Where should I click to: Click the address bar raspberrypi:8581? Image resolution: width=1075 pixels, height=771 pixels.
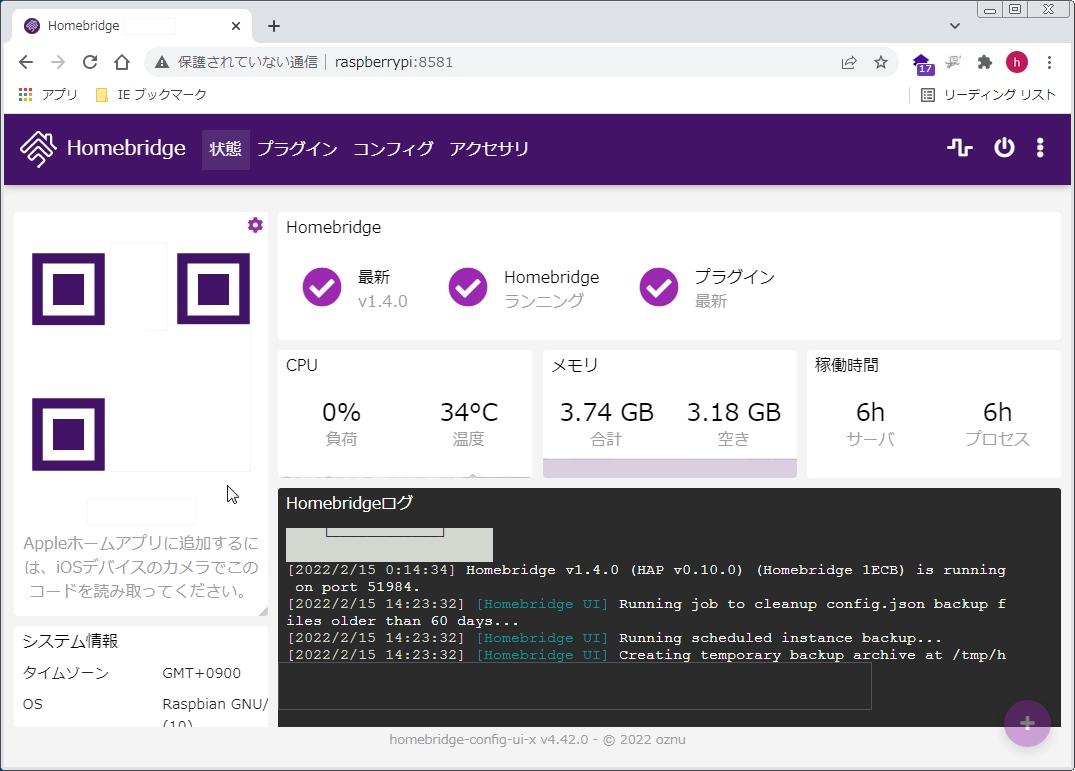pyautogui.click(x=394, y=62)
